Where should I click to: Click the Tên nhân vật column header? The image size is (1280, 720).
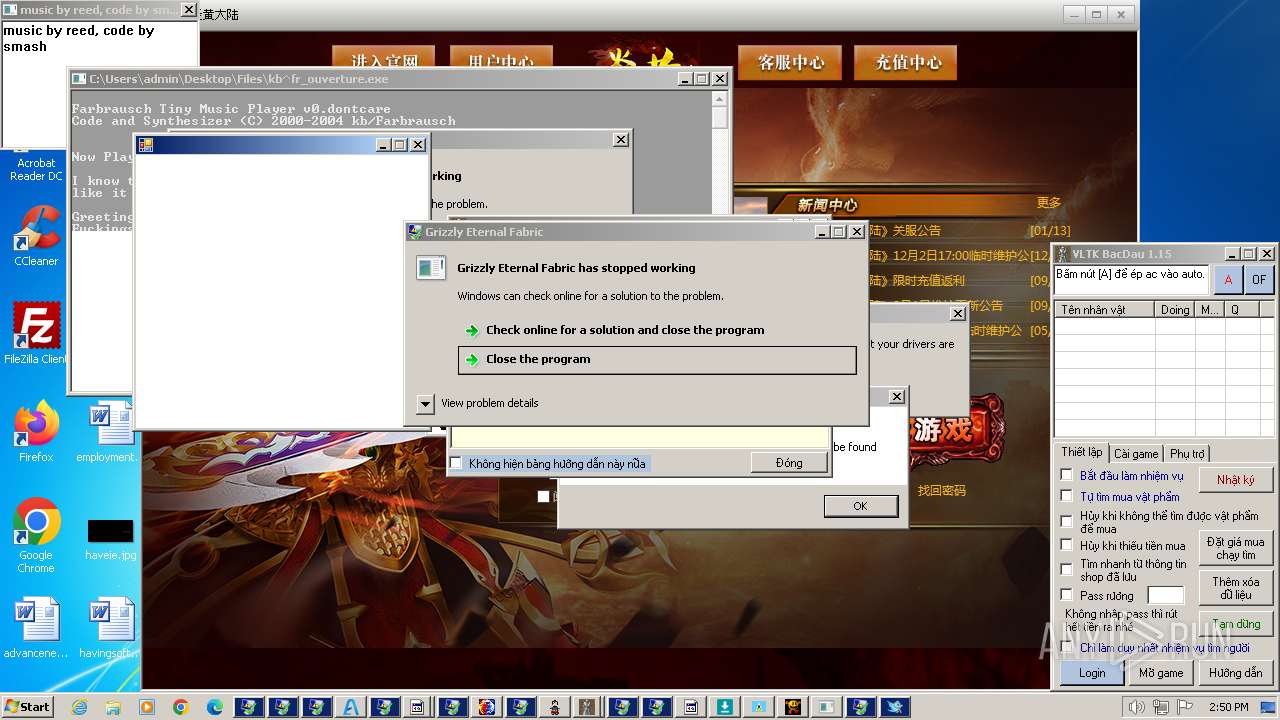pos(1105,310)
